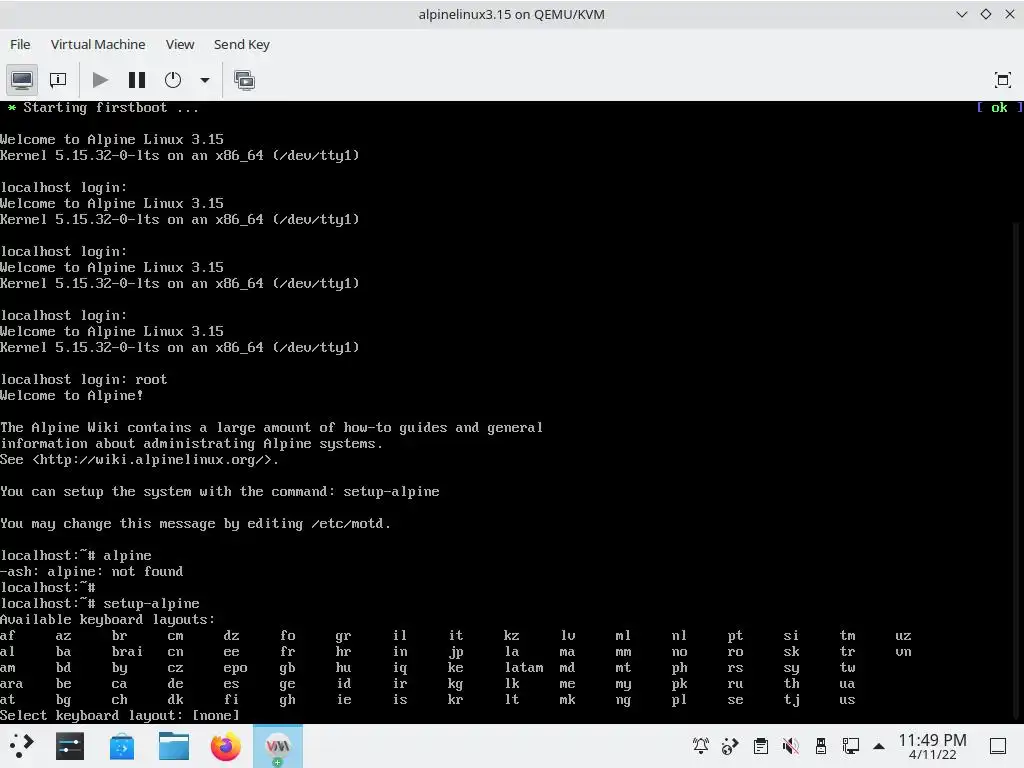Viewport: 1024px width, 768px height.
Task: Switch to fullscreen view
Action: click(x=1002, y=80)
